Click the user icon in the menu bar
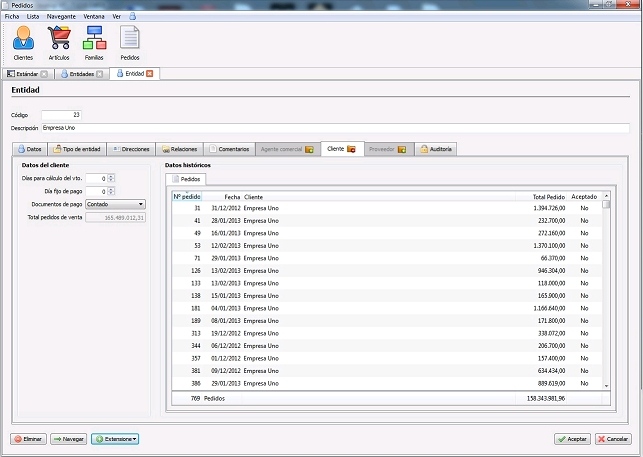The height and width of the screenshot is (457, 643). 134,17
